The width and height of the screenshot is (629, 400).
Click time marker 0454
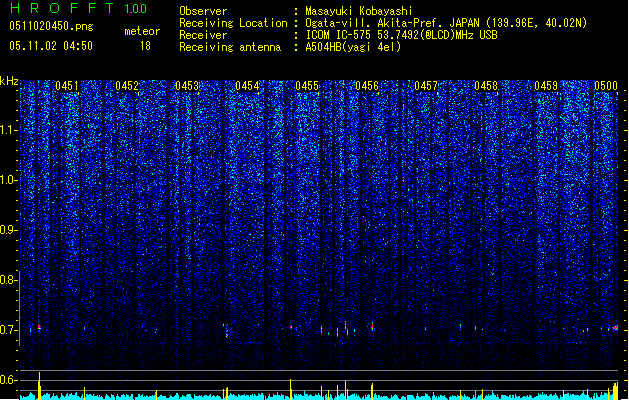pyautogui.click(x=247, y=86)
